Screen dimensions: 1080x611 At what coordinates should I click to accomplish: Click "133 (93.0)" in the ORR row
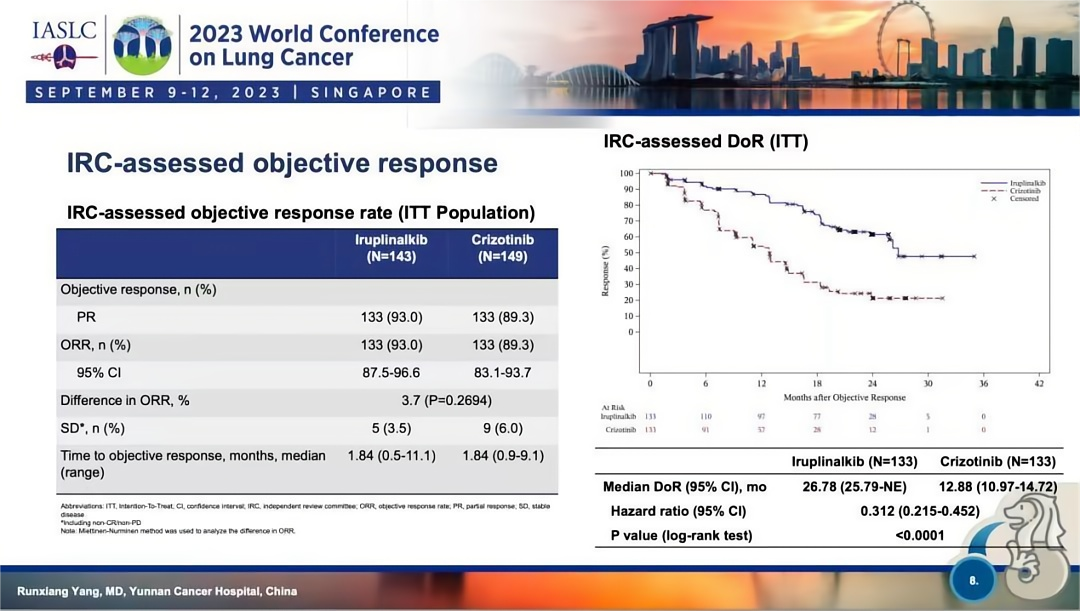(392, 344)
